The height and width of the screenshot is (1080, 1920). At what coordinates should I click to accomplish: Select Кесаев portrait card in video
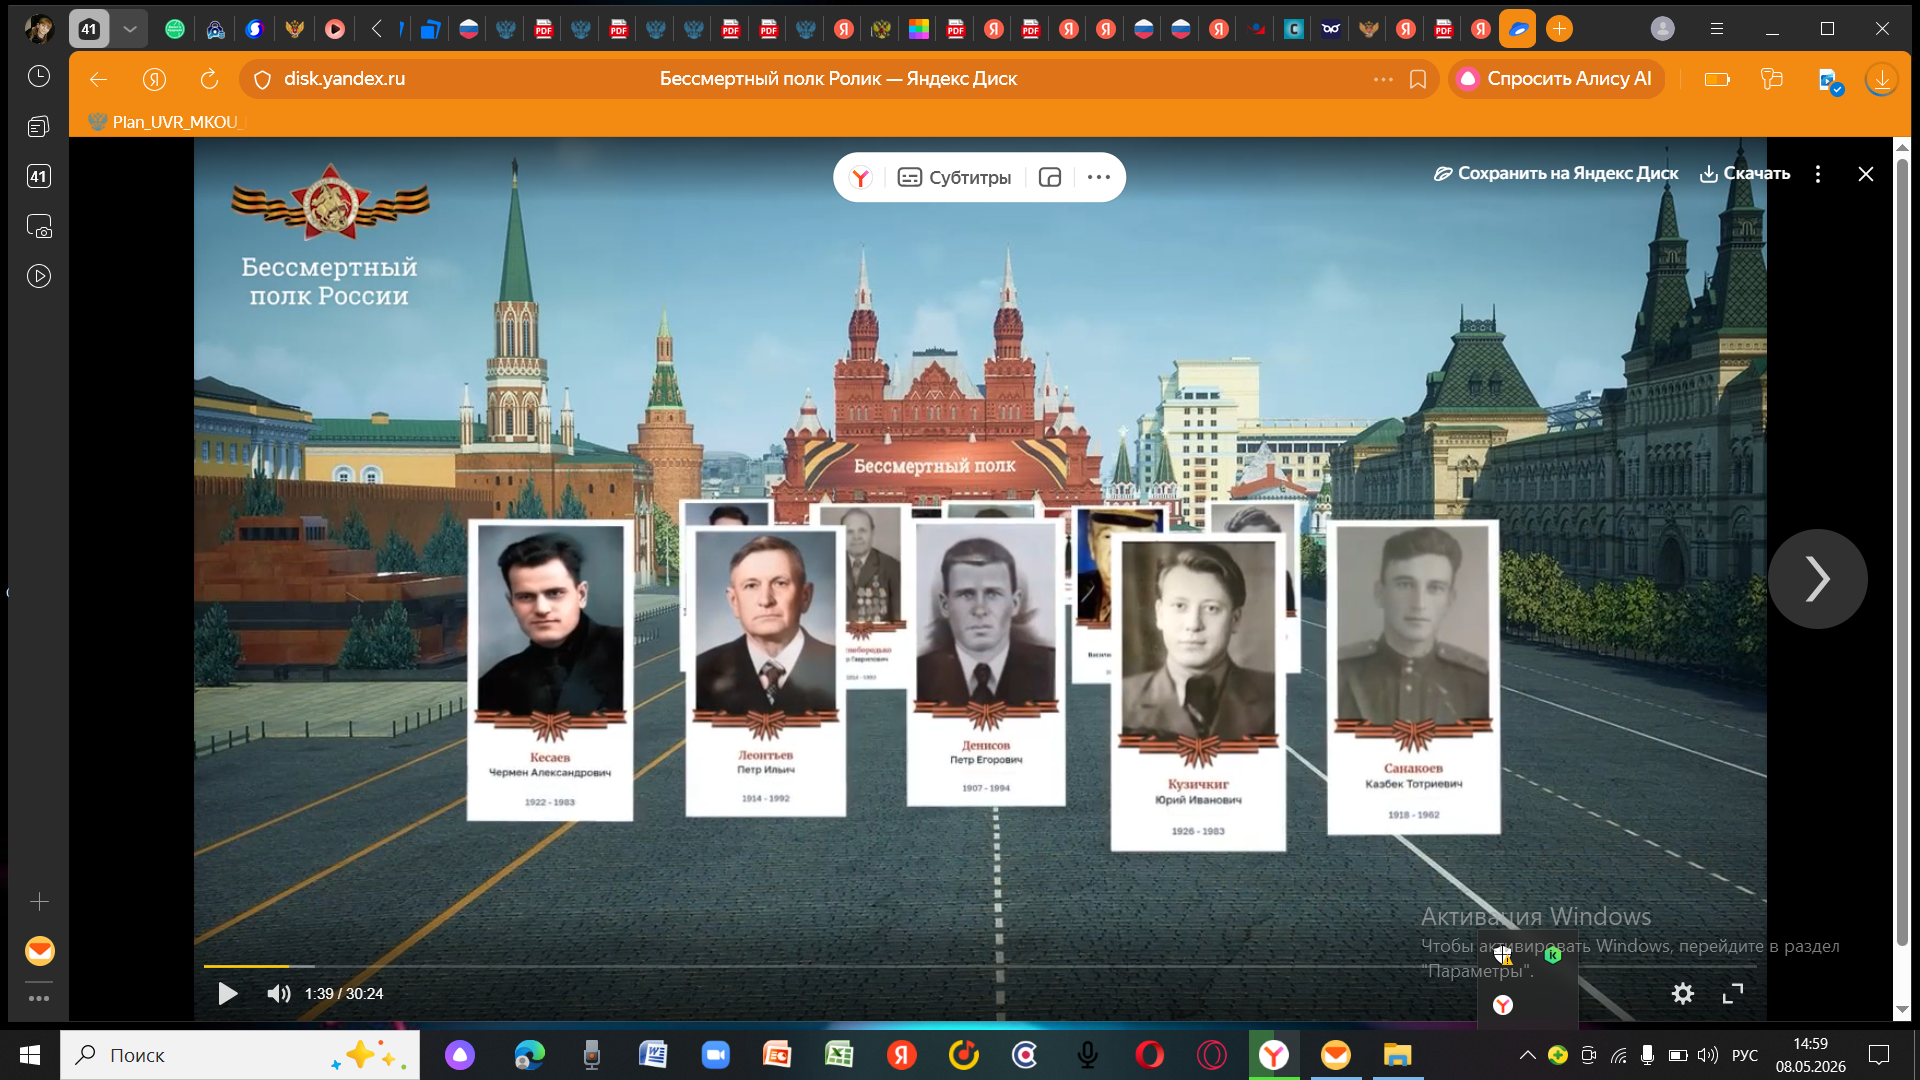[550, 670]
